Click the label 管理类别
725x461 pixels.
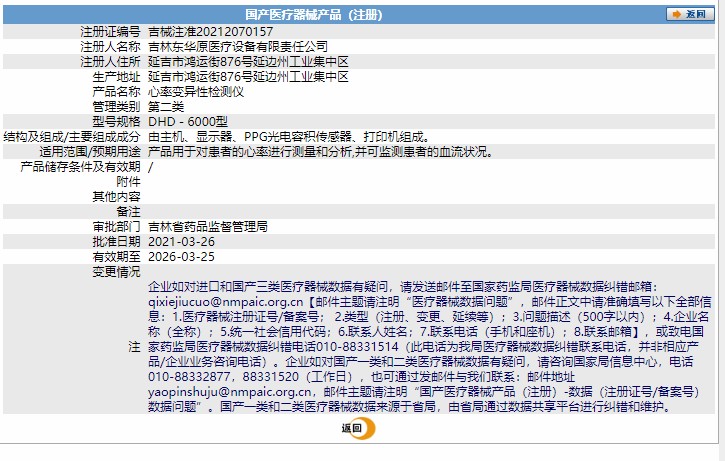[x=116, y=106]
